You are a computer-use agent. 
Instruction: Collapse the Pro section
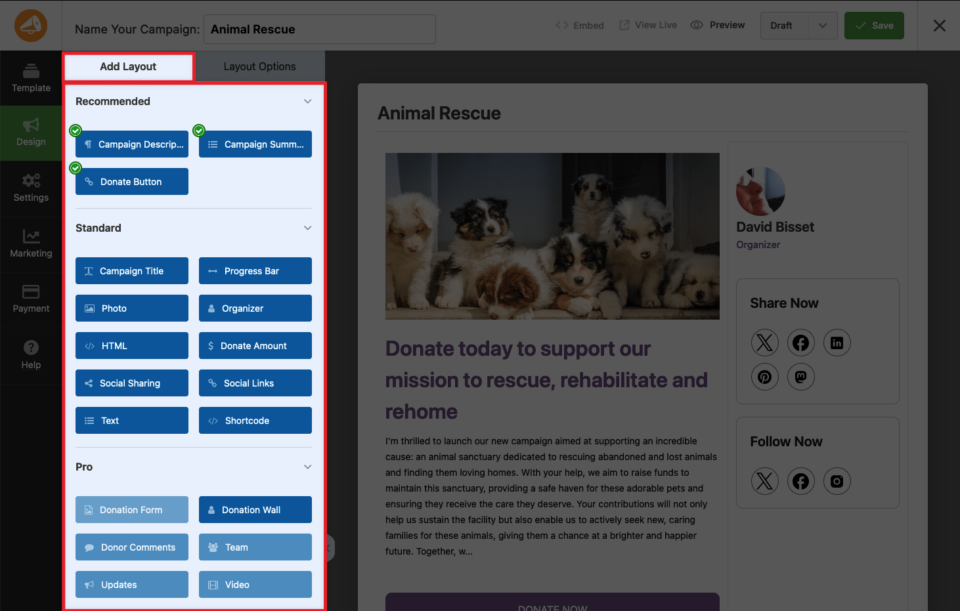point(307,467)
